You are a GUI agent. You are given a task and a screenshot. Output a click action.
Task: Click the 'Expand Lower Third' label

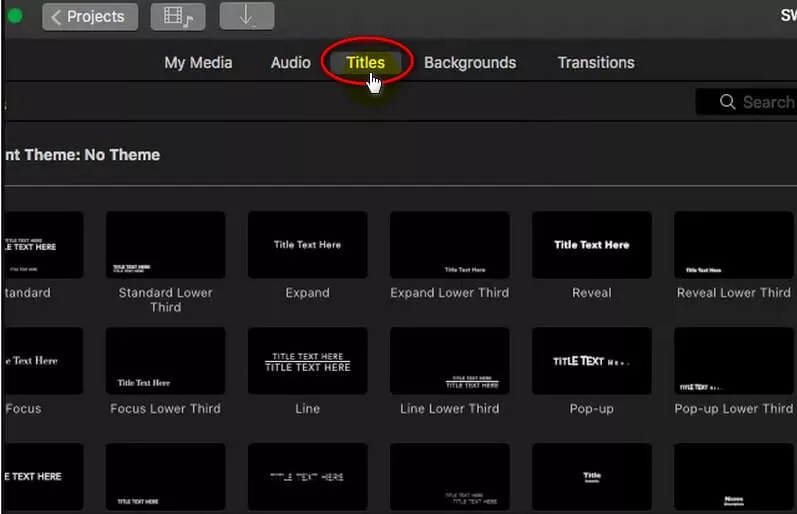[x=449, y=293]
